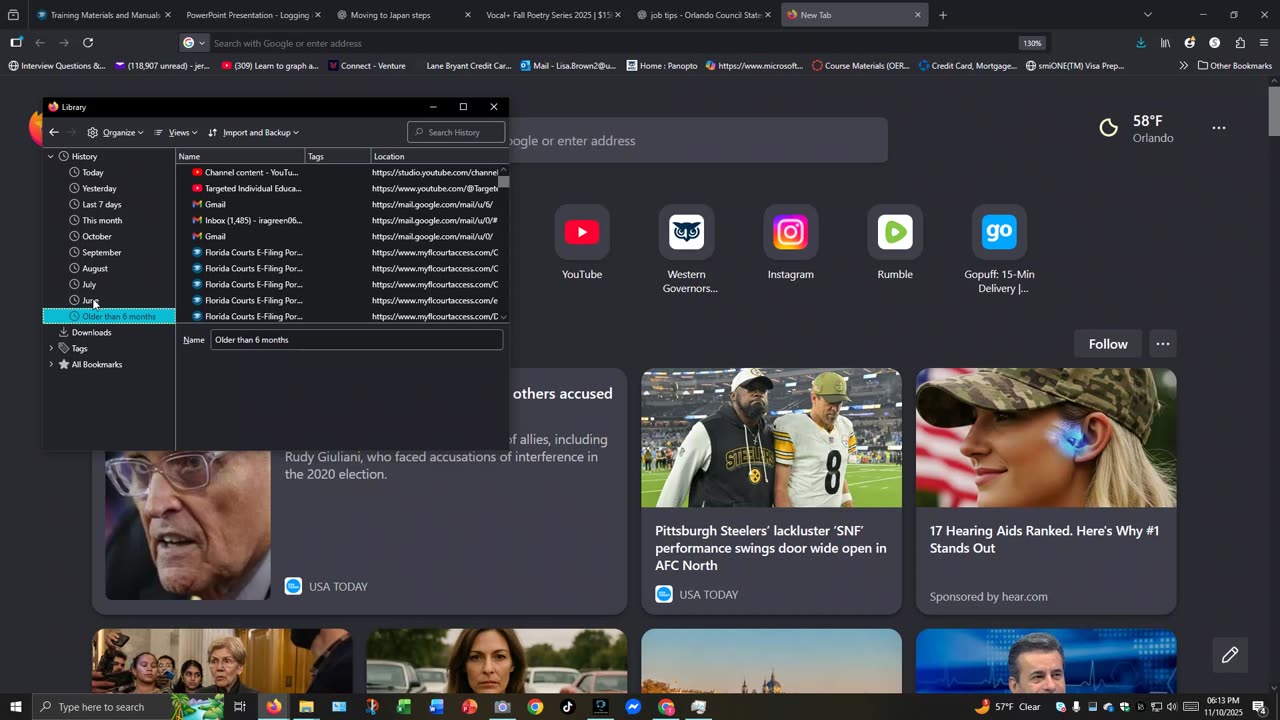
Task: Switch to the Moving to Japan steps tab
Action: pos(390,15)
